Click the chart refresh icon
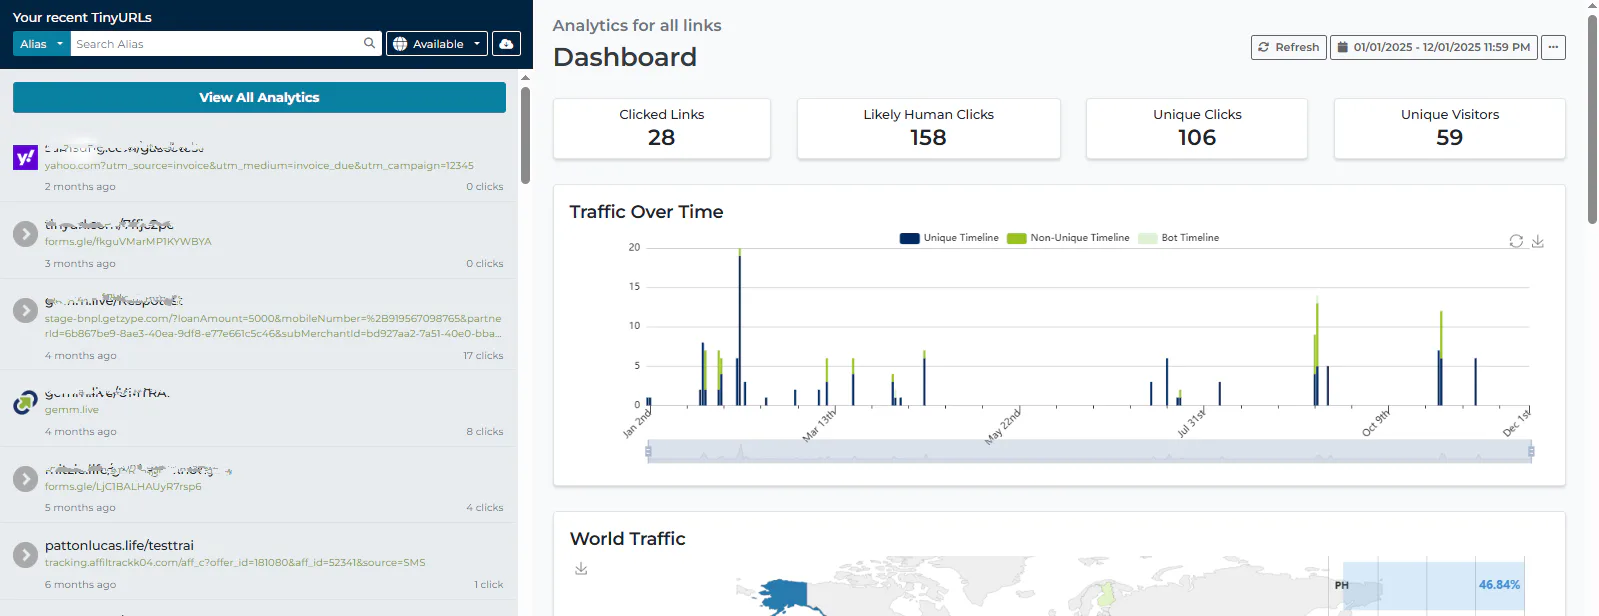 coord(1516,241)
